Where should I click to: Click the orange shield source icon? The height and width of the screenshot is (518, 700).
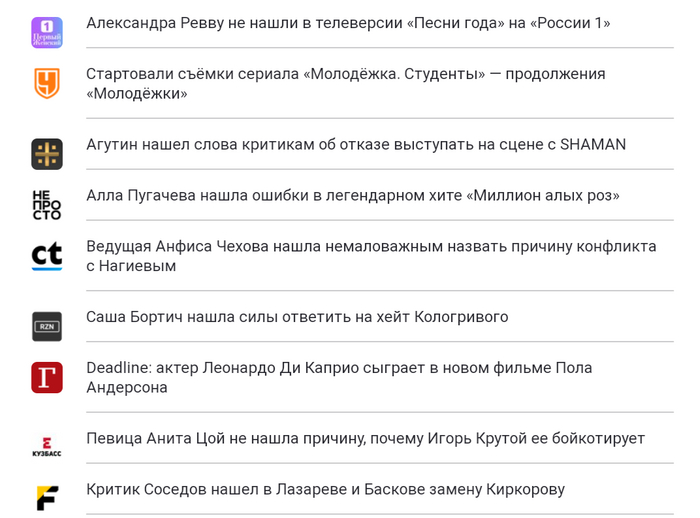point(47,83)
